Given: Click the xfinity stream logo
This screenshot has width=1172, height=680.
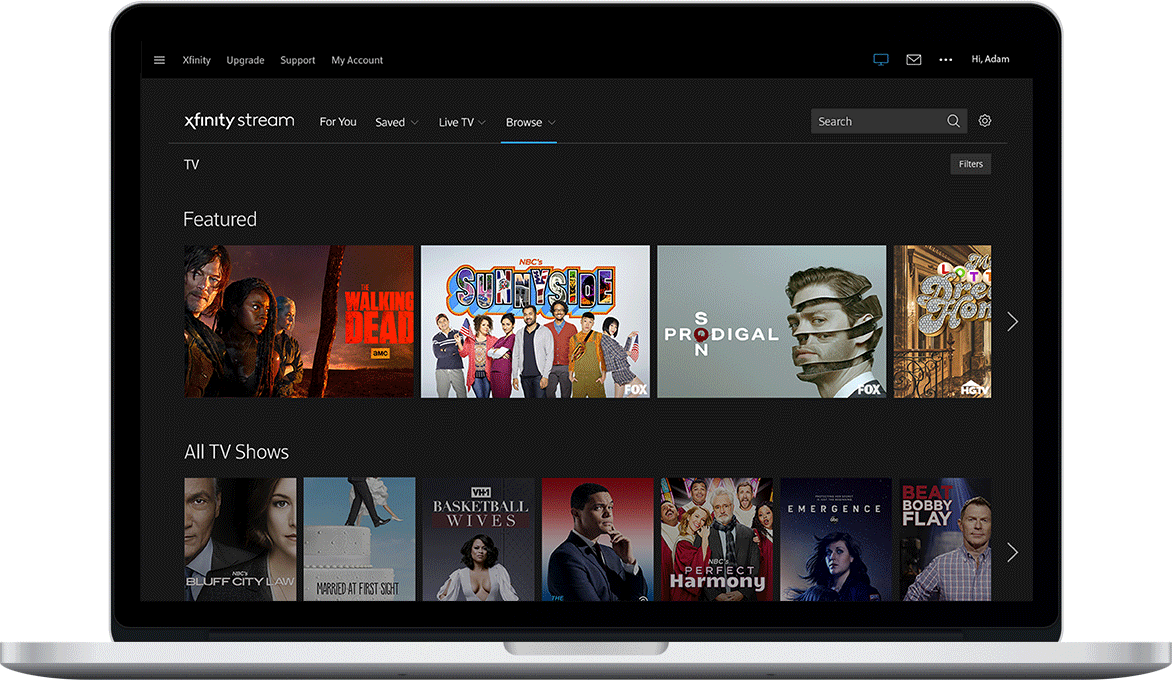Looking at the screenshot, I should (239, 120).
